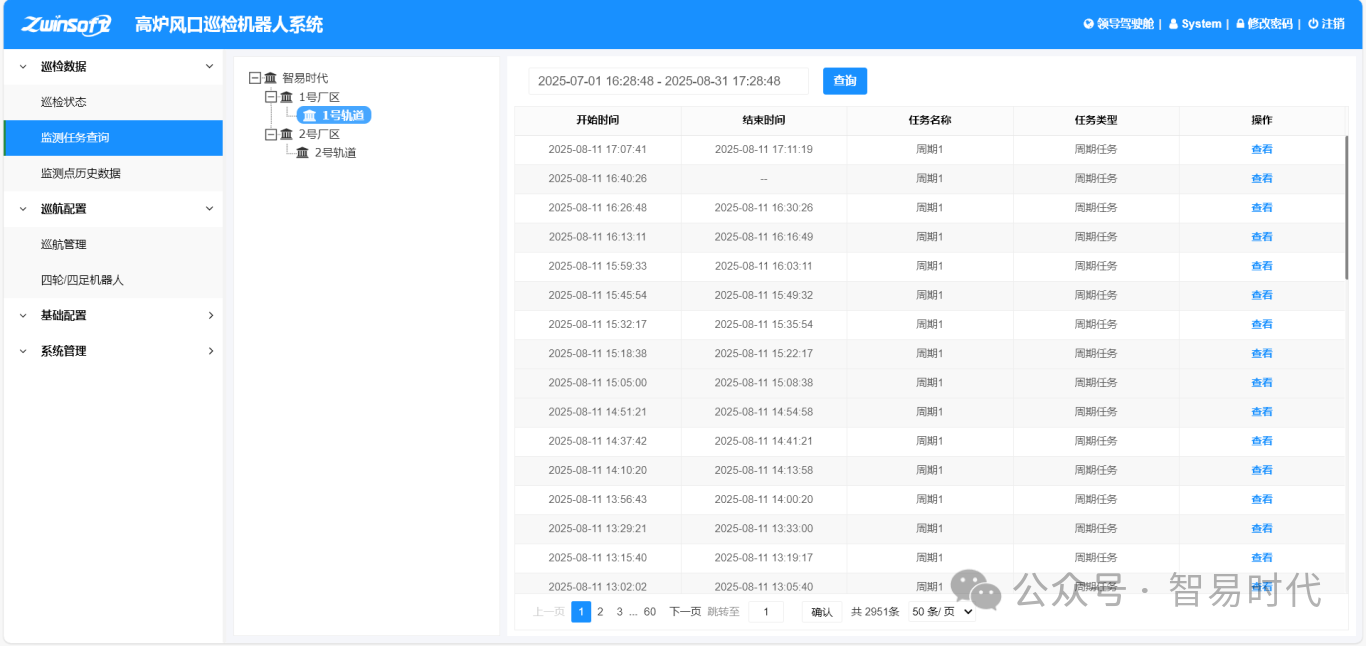The image size is (1366, 646).
Task: Click the Zwinsoft logo in header
Action: (66, 24)
